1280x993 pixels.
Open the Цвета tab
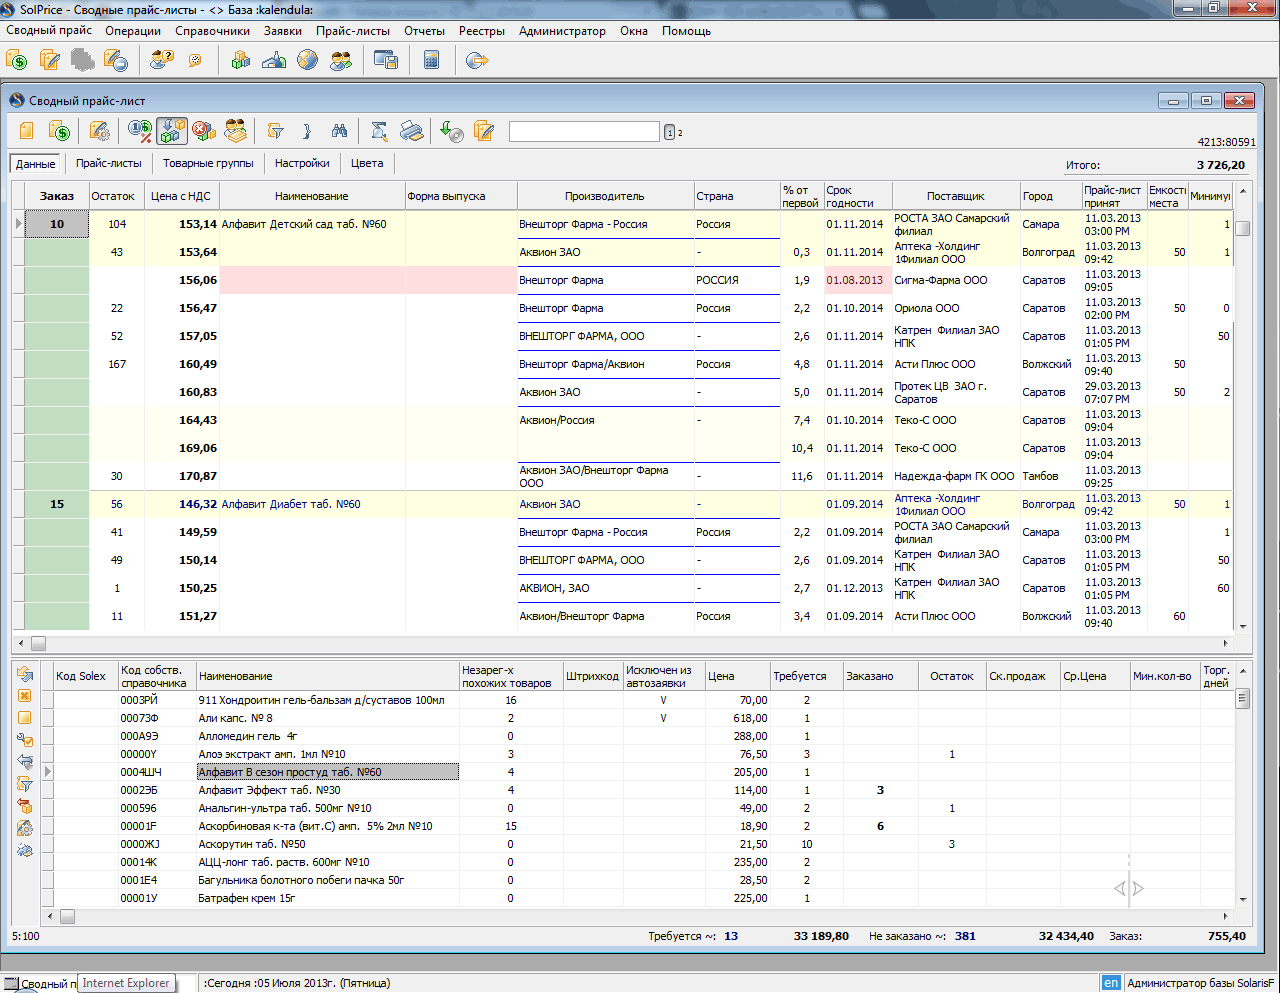coord(367,163)
